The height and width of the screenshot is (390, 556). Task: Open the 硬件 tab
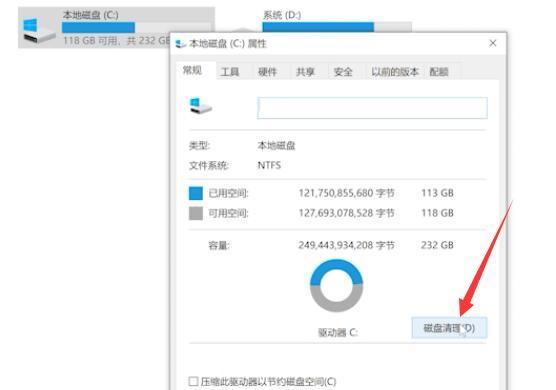point(267,72)
